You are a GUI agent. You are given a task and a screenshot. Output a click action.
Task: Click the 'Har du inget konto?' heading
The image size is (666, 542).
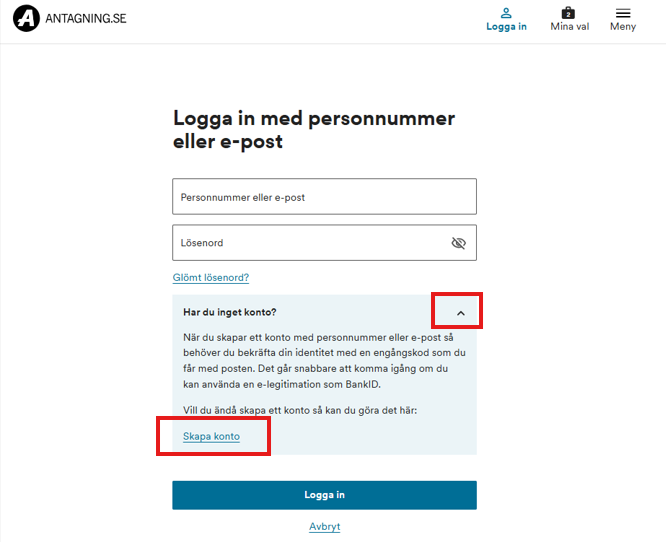click(x=230, y=312)
